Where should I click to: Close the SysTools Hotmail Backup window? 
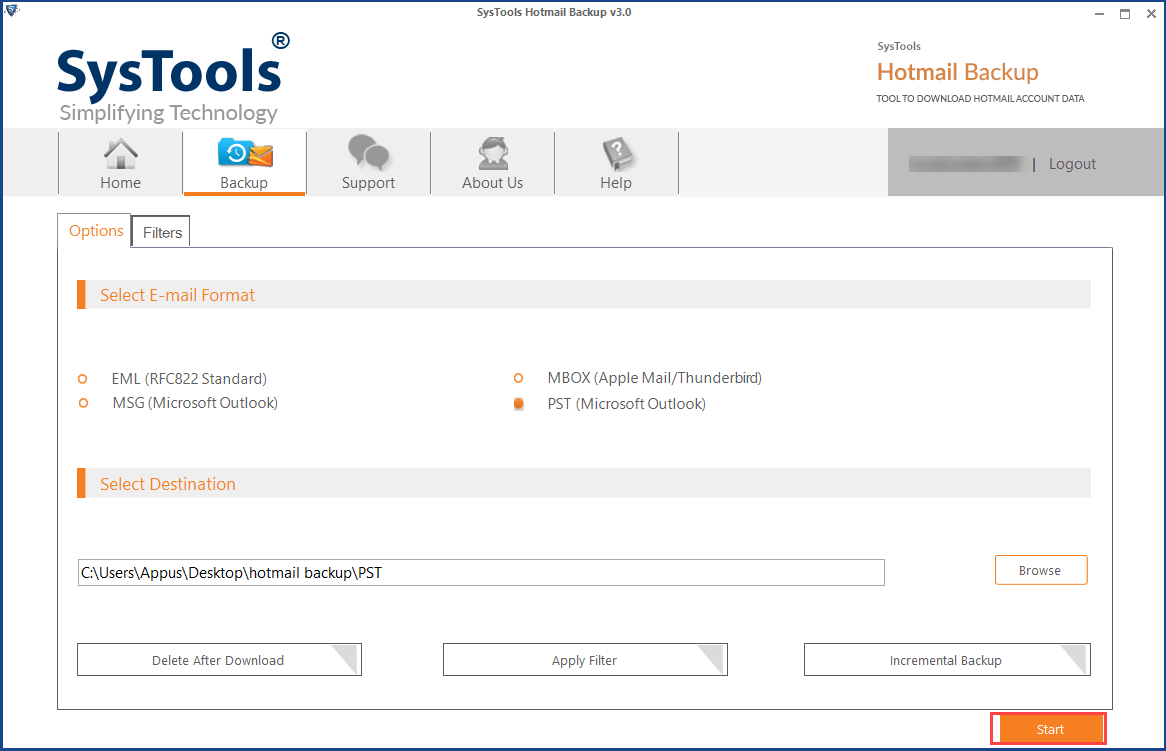1151,14
